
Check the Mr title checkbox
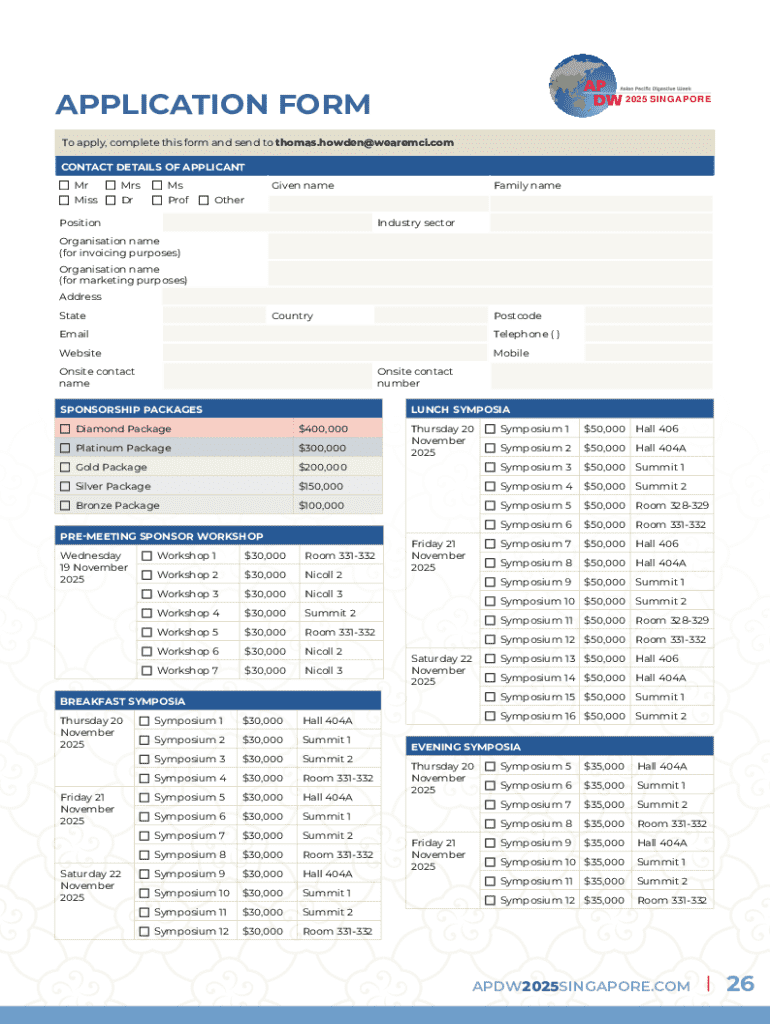(x=64, y=185)
